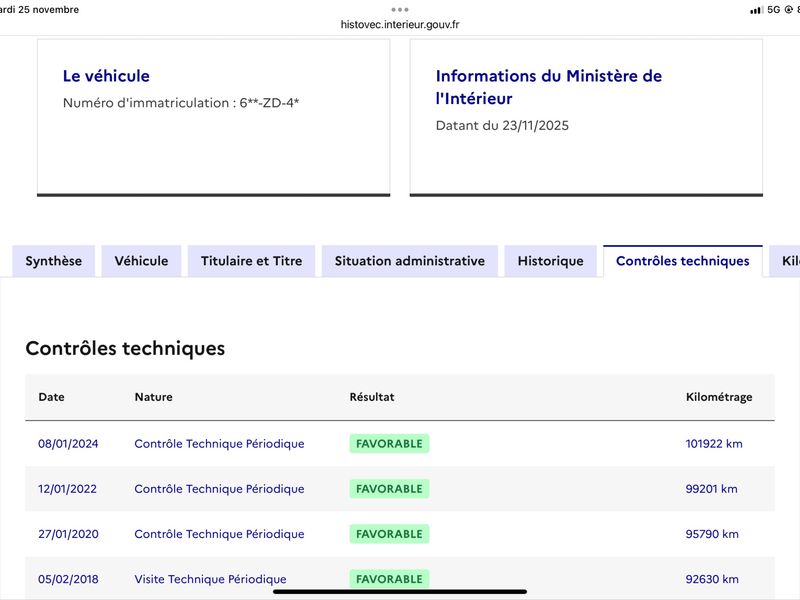Click the Kilométrage column header
Viewport: 800px width, 600px height.
tap(719, 397)
